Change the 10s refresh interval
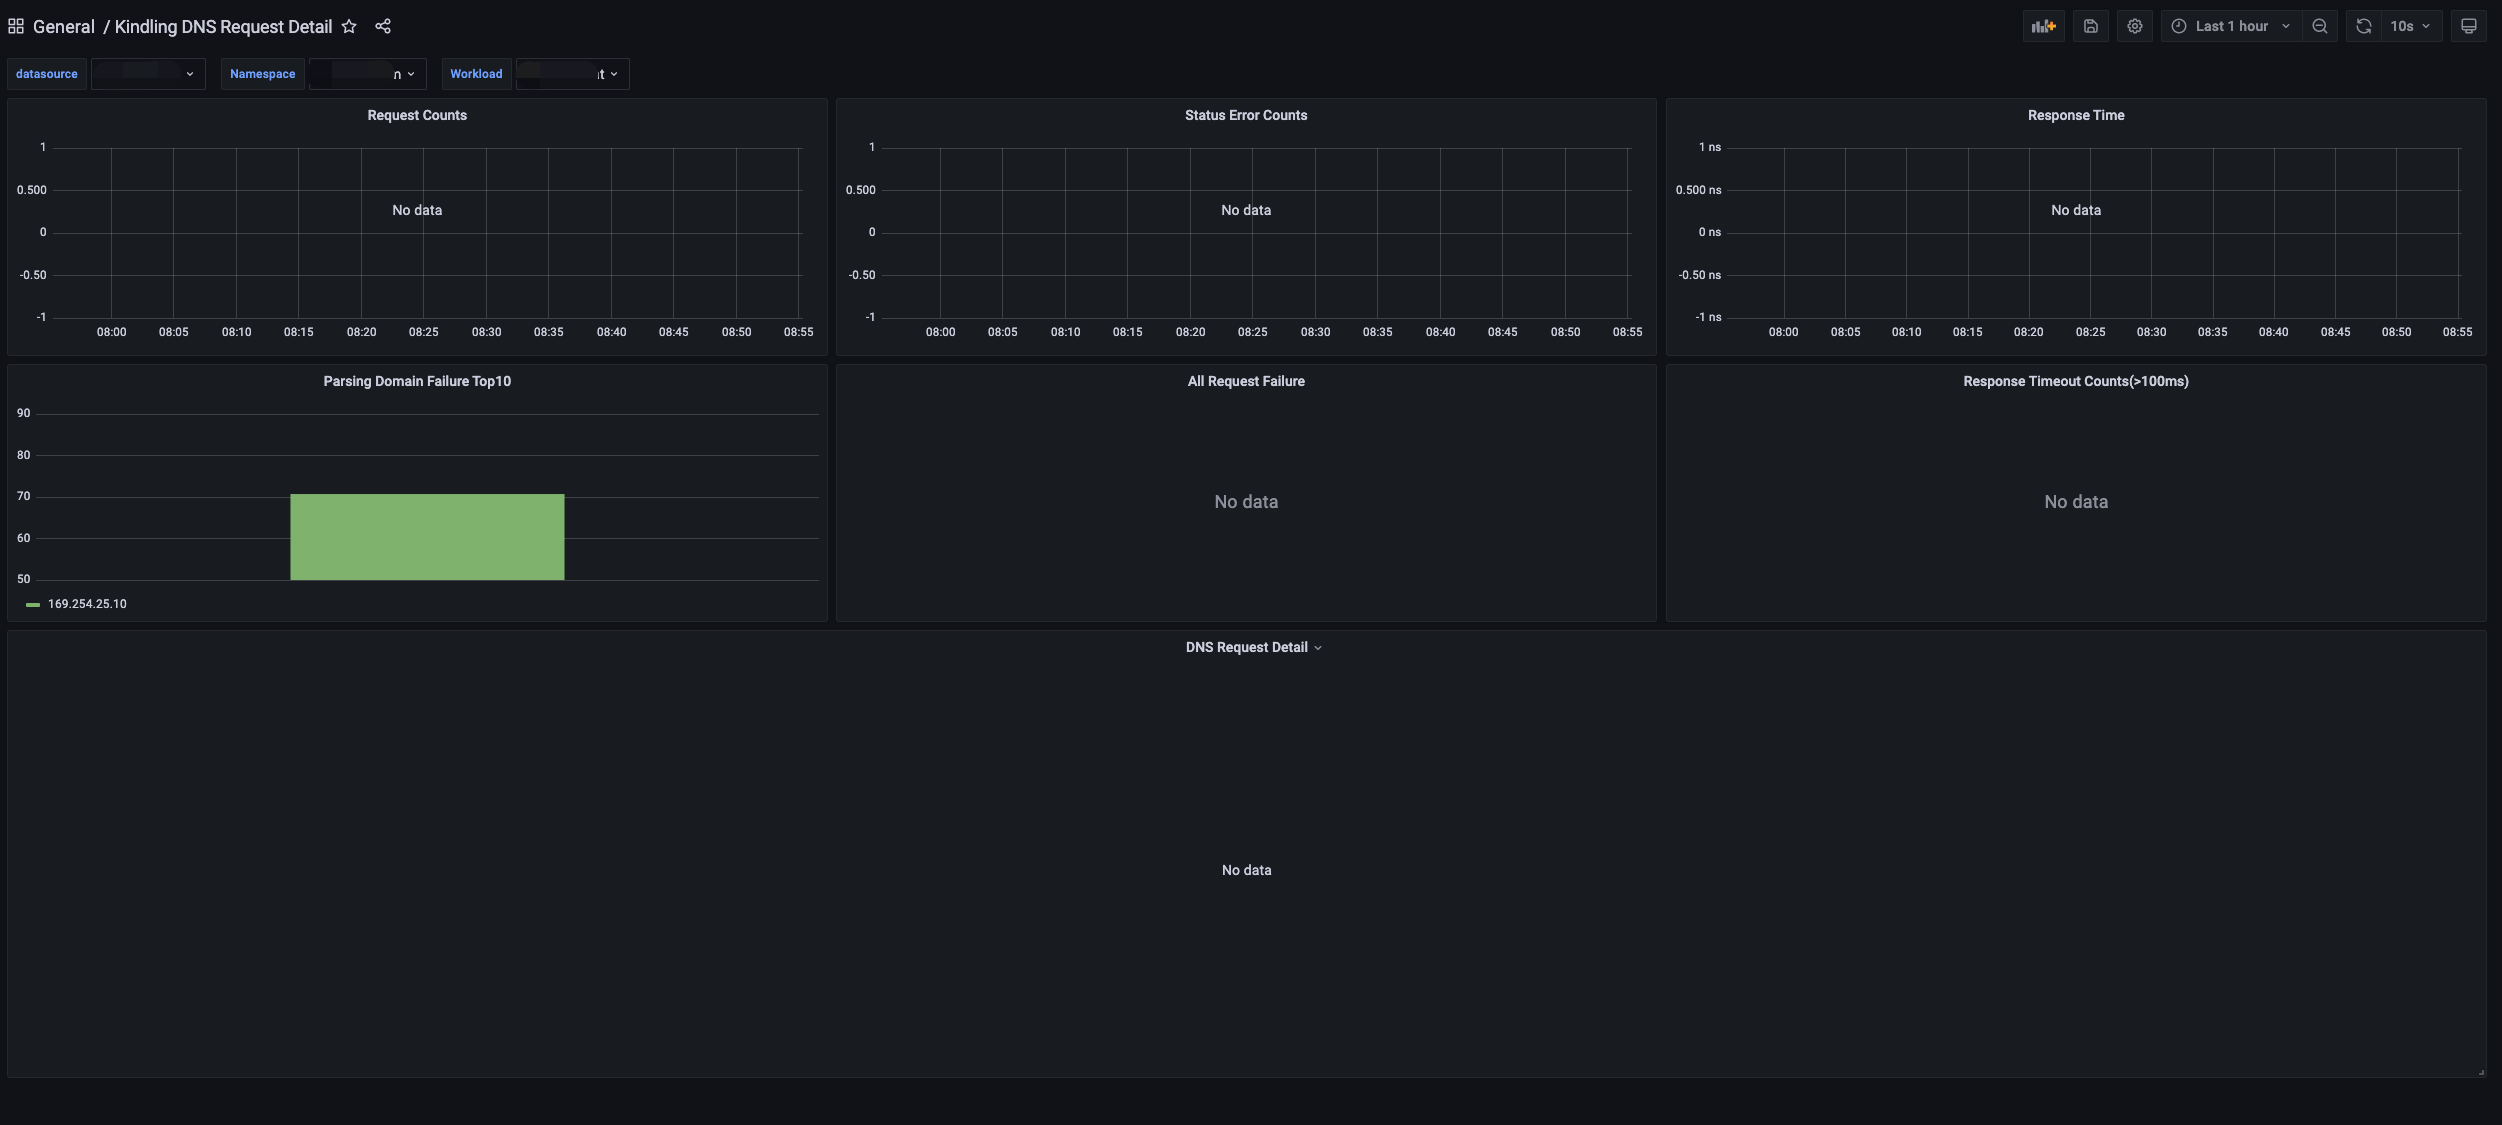 tap(2410, 26)
